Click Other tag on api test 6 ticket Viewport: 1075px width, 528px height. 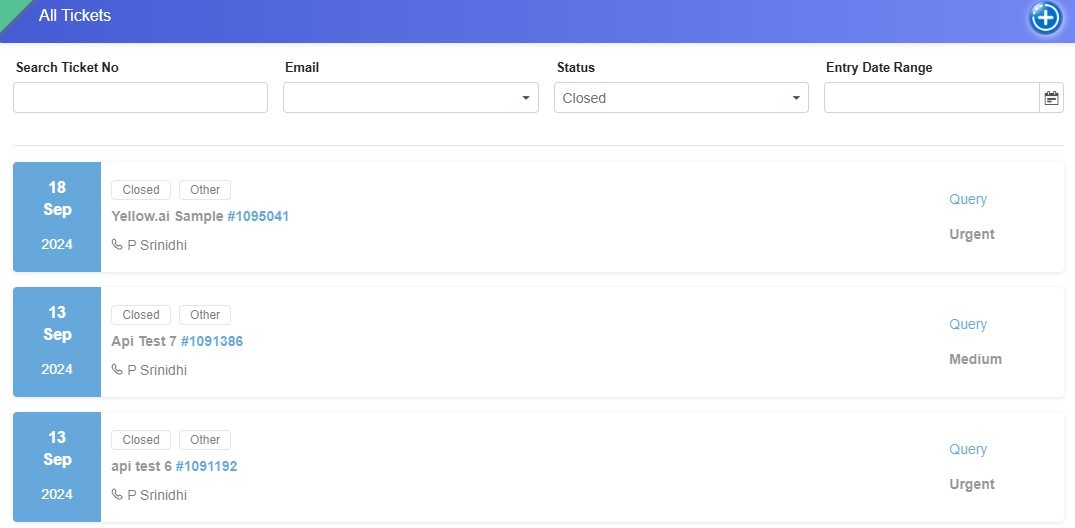tap(205, 440)
